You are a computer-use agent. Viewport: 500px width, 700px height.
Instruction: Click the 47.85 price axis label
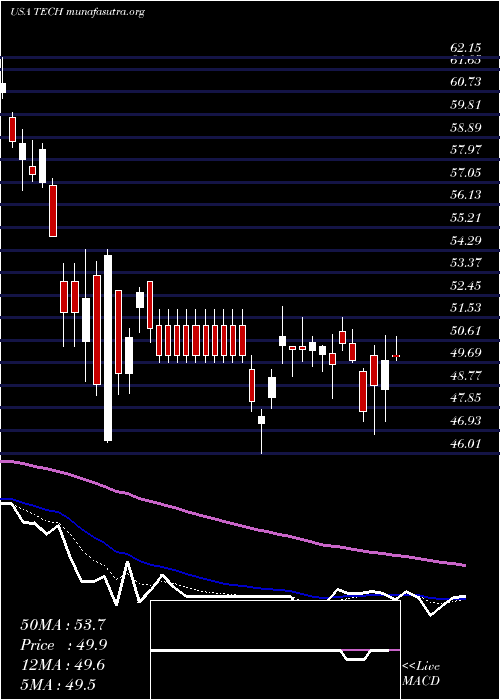pyautogui.click(x=465, y=398)
